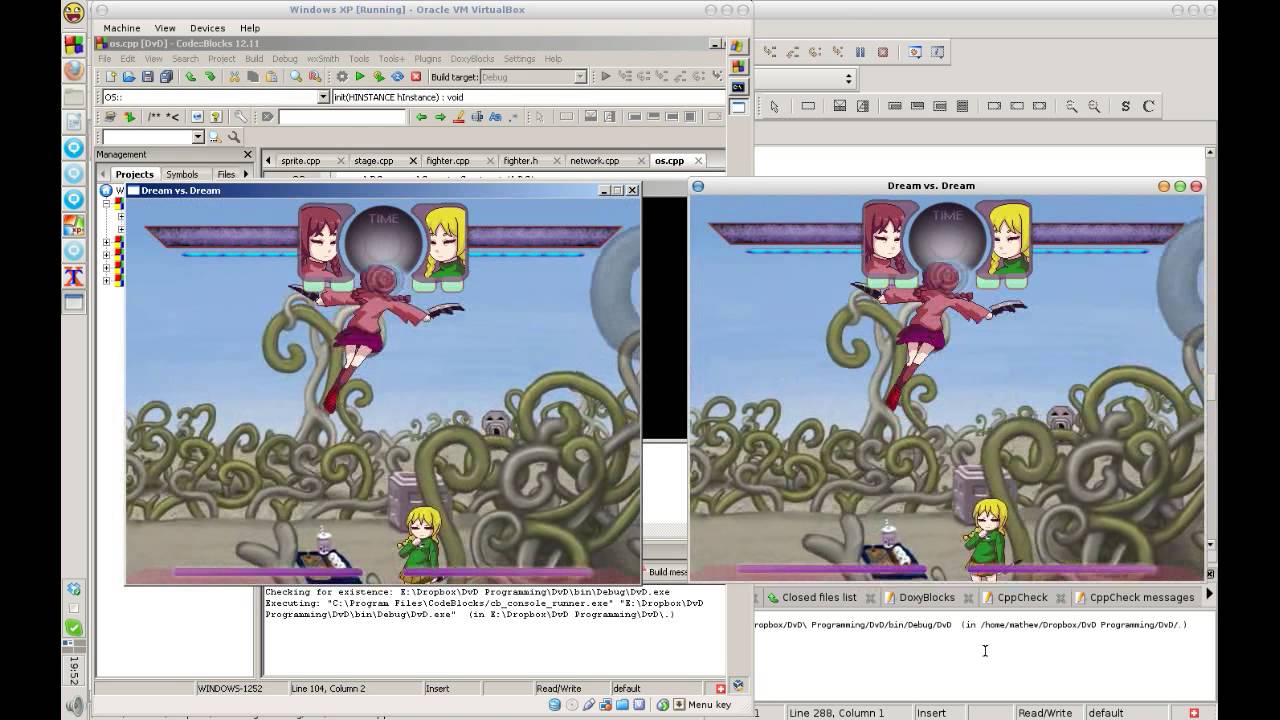Screen dimensions: 1280x720
Task: Select the arrow pointer tool in host toolbar
Action: click(774, 106)
